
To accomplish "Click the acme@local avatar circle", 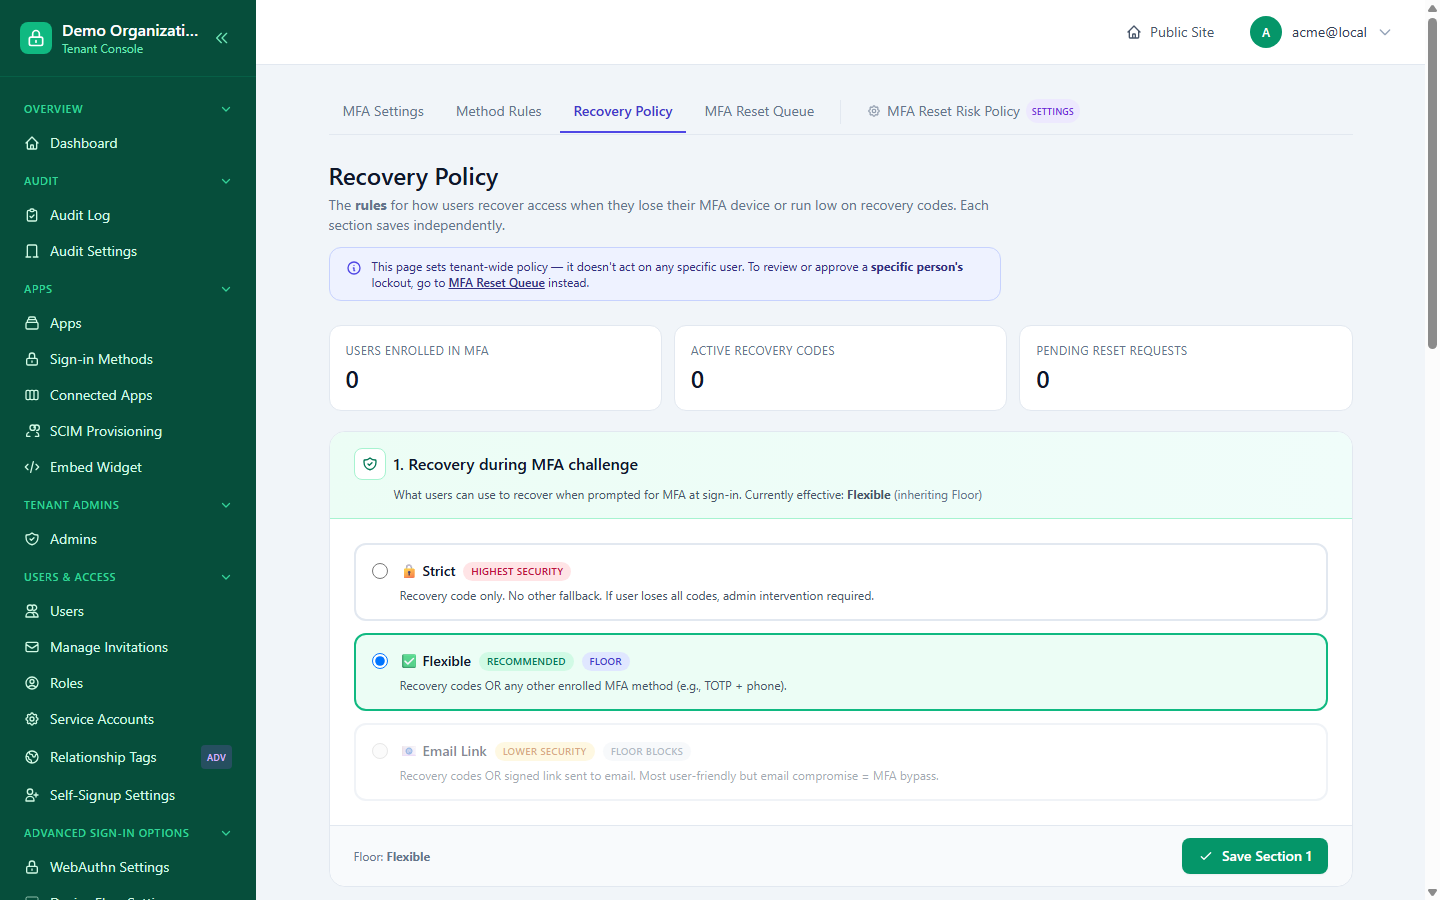I will (1266, 32).
